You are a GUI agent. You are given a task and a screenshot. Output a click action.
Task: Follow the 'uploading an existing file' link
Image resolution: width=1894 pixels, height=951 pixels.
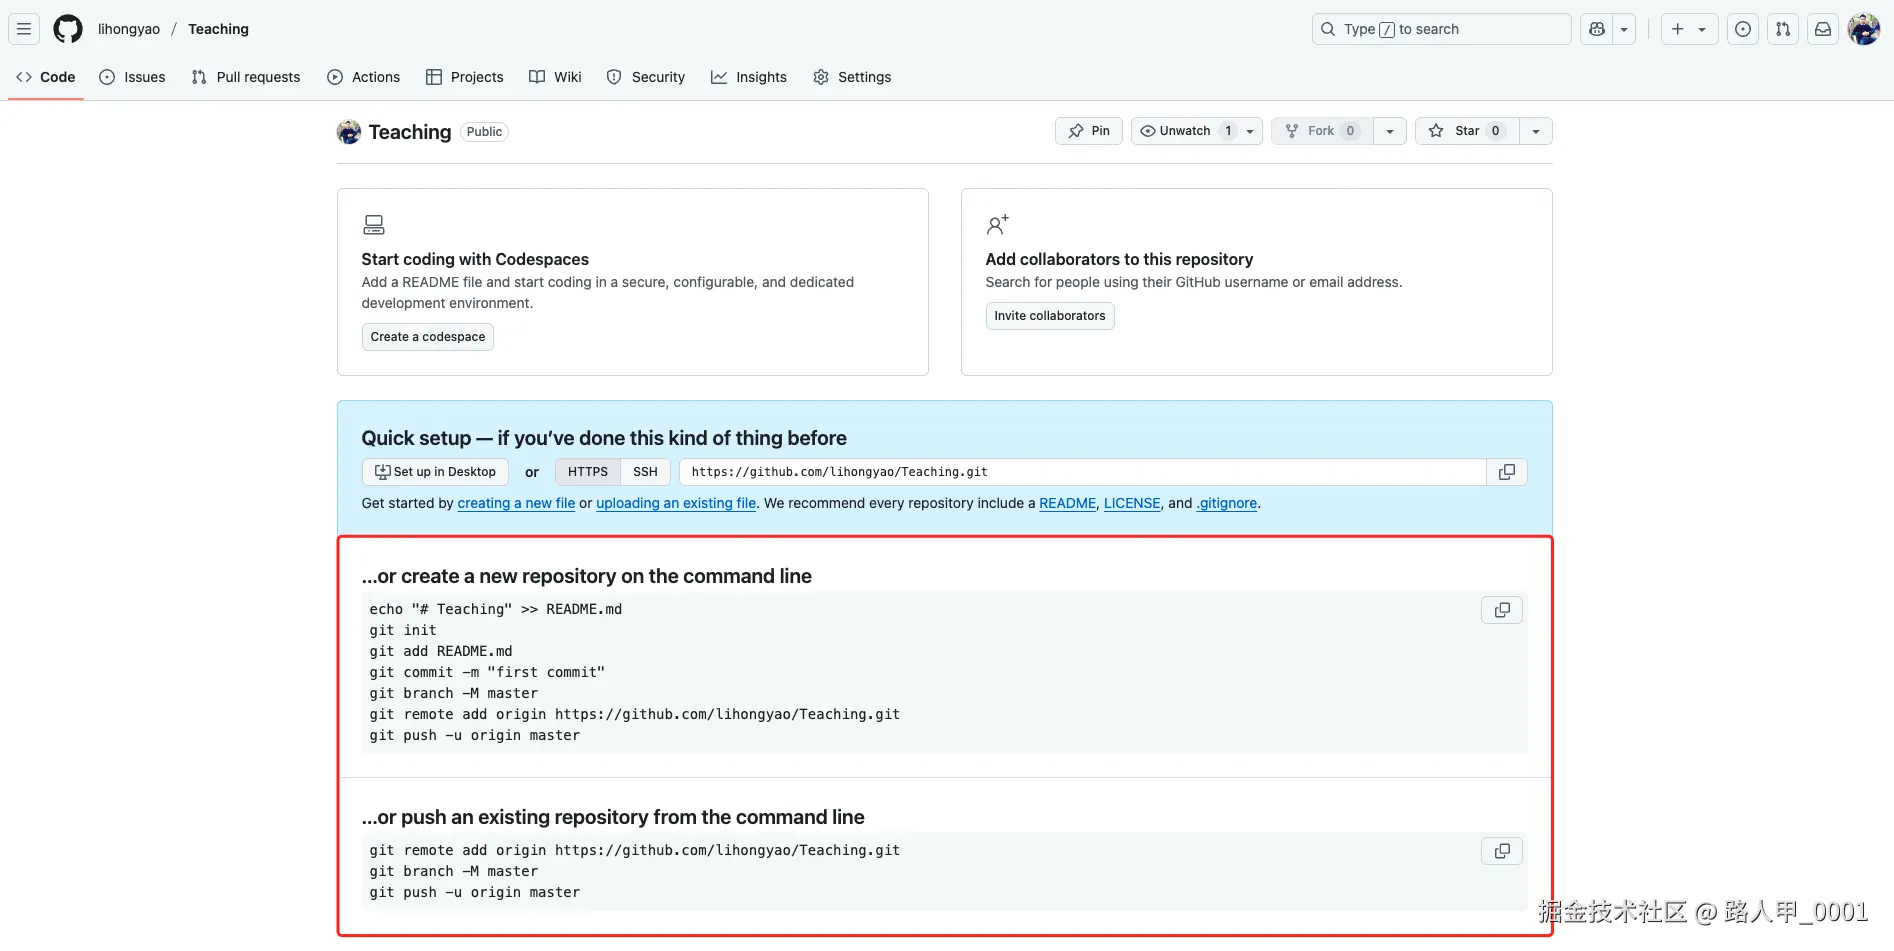(676, 503)
